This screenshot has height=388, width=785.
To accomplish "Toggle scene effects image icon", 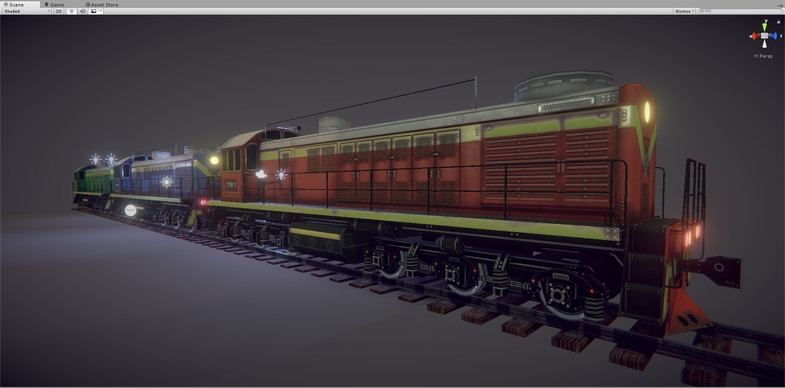I will 93,11.
